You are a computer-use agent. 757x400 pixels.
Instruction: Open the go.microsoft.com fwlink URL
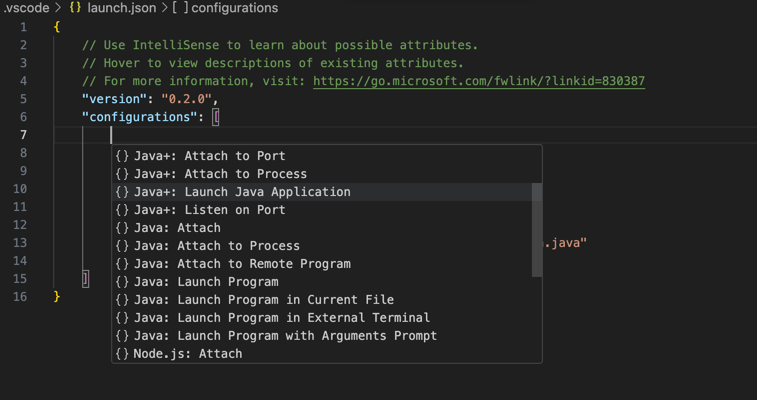point(478,81)
